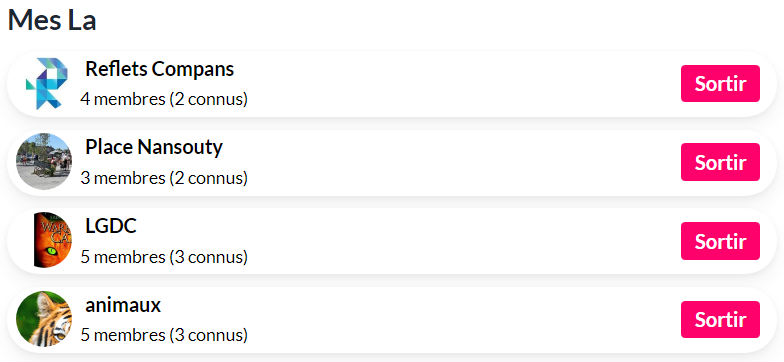Open the LGDC group name
784x362 pixels.
click(x=111, y=226)
